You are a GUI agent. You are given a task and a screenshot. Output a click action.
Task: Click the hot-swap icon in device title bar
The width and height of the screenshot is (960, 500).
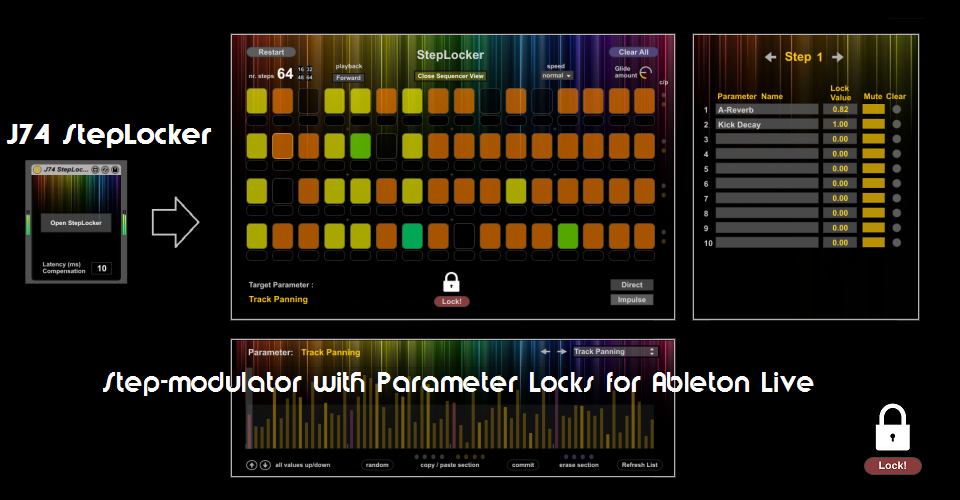pos(105,170)
